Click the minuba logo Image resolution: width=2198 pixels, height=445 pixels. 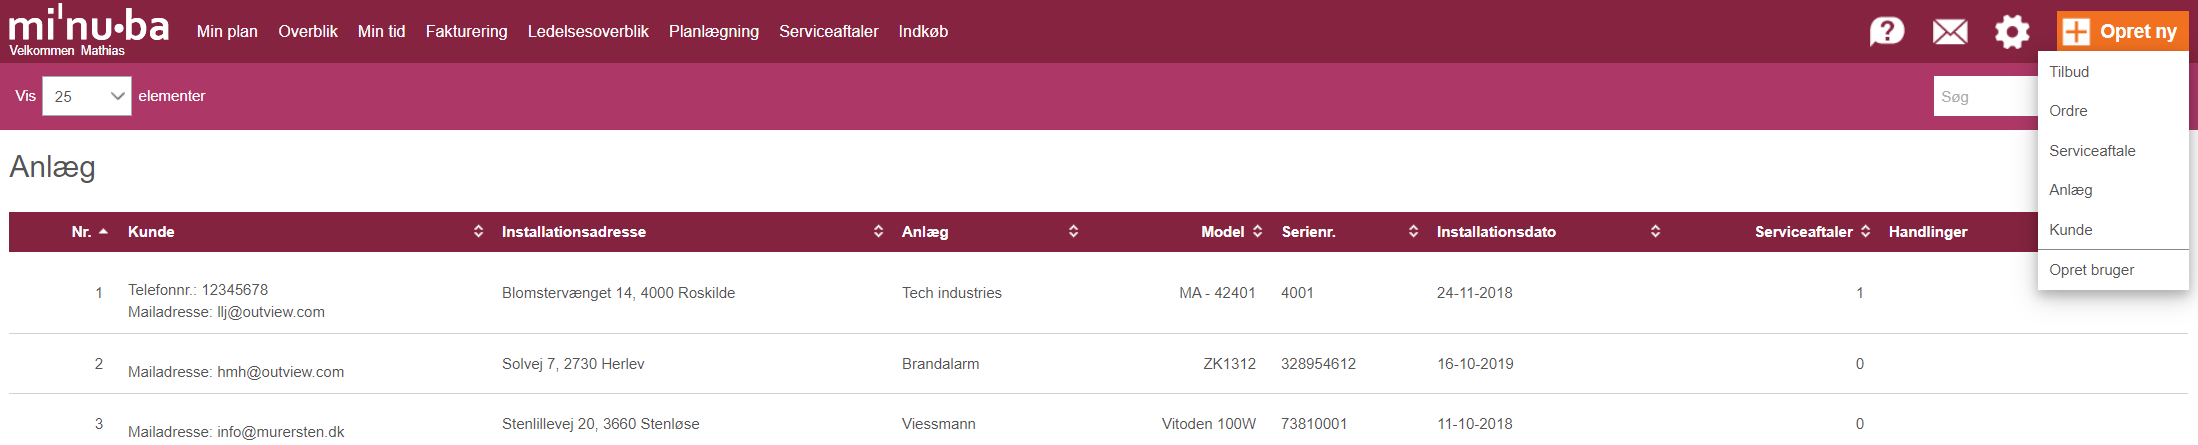click(89, 25)
